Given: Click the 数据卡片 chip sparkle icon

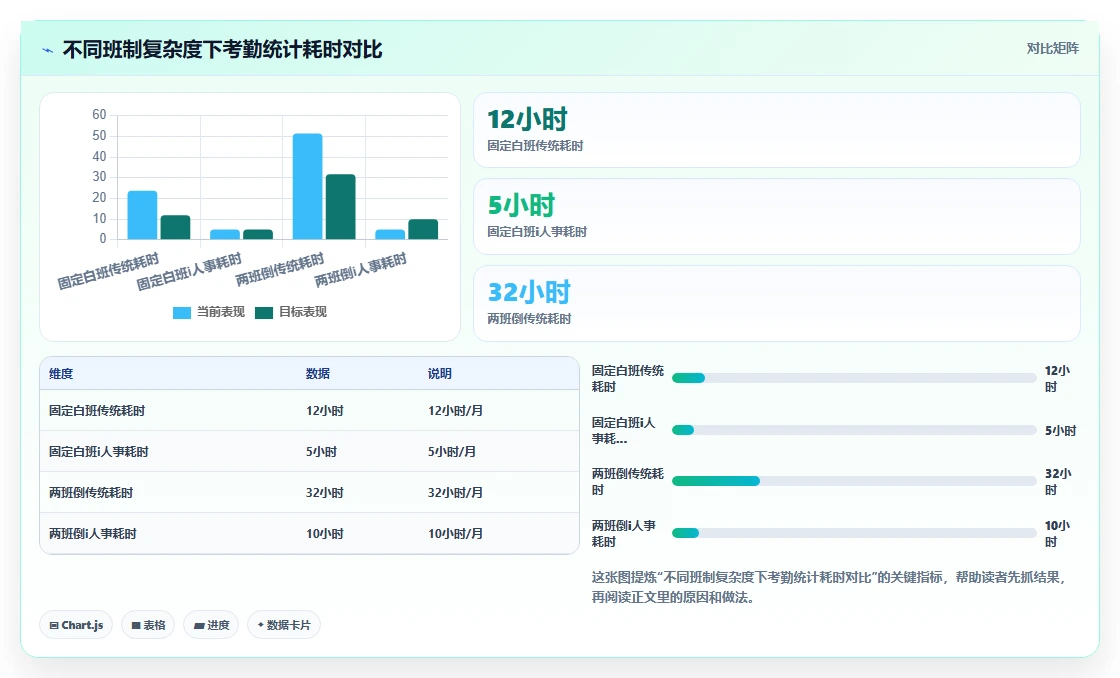Looking at the screenshot, I should coord(261,624).
